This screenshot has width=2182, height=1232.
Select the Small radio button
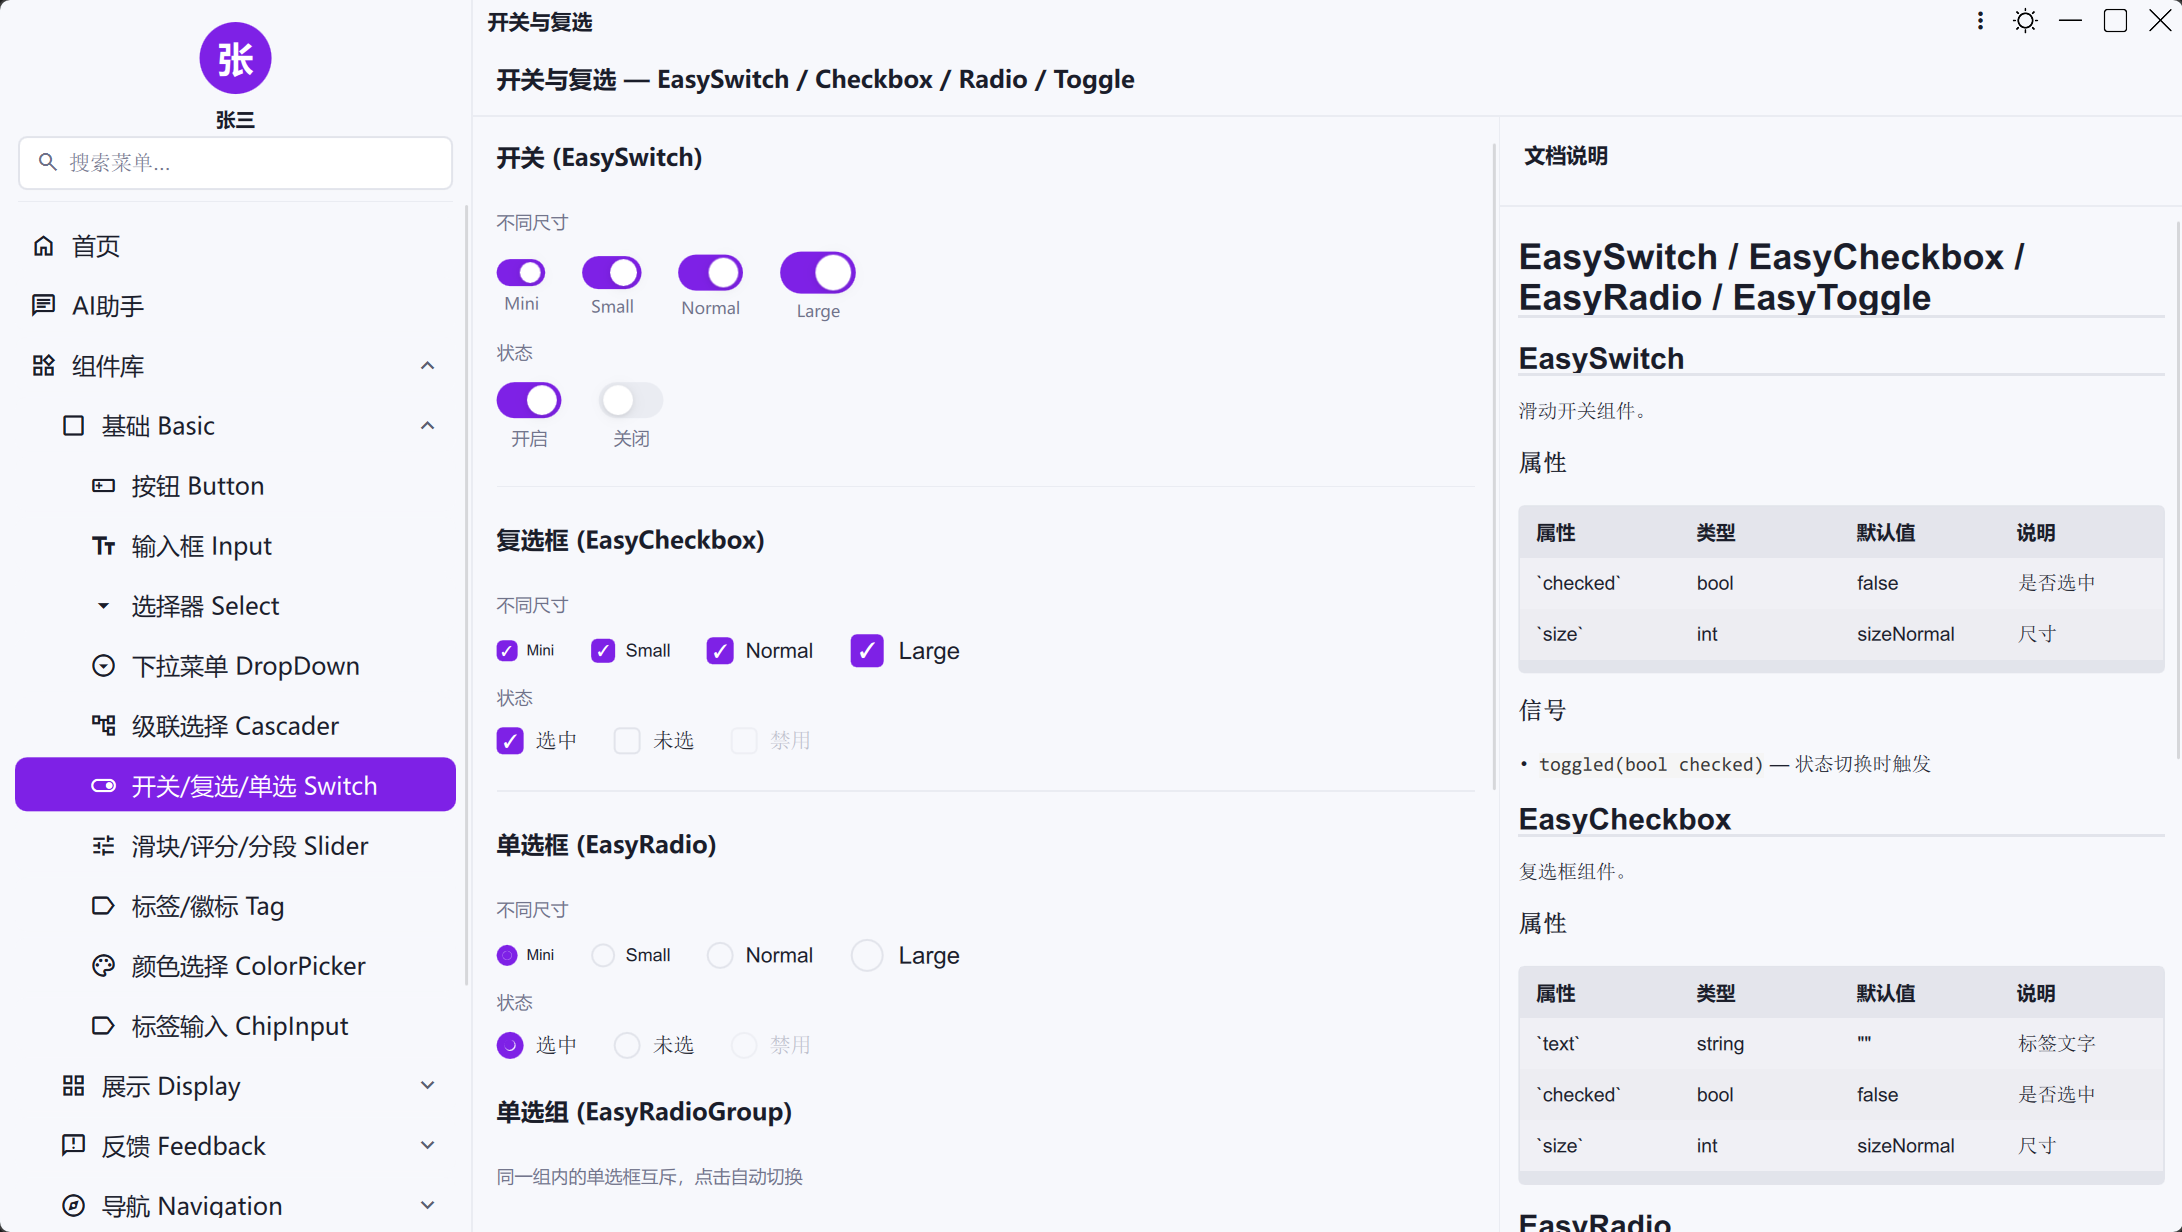point(603,956)
